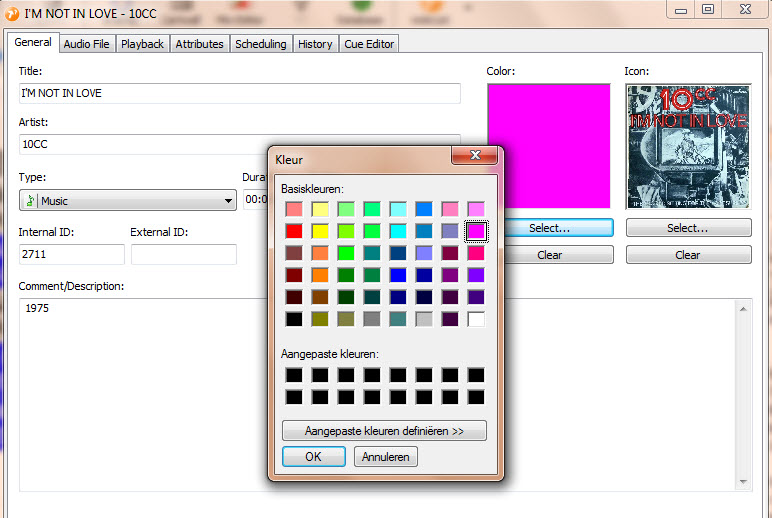Click the 10CC album cover icon
772x518 pixels.
point(688,146)
